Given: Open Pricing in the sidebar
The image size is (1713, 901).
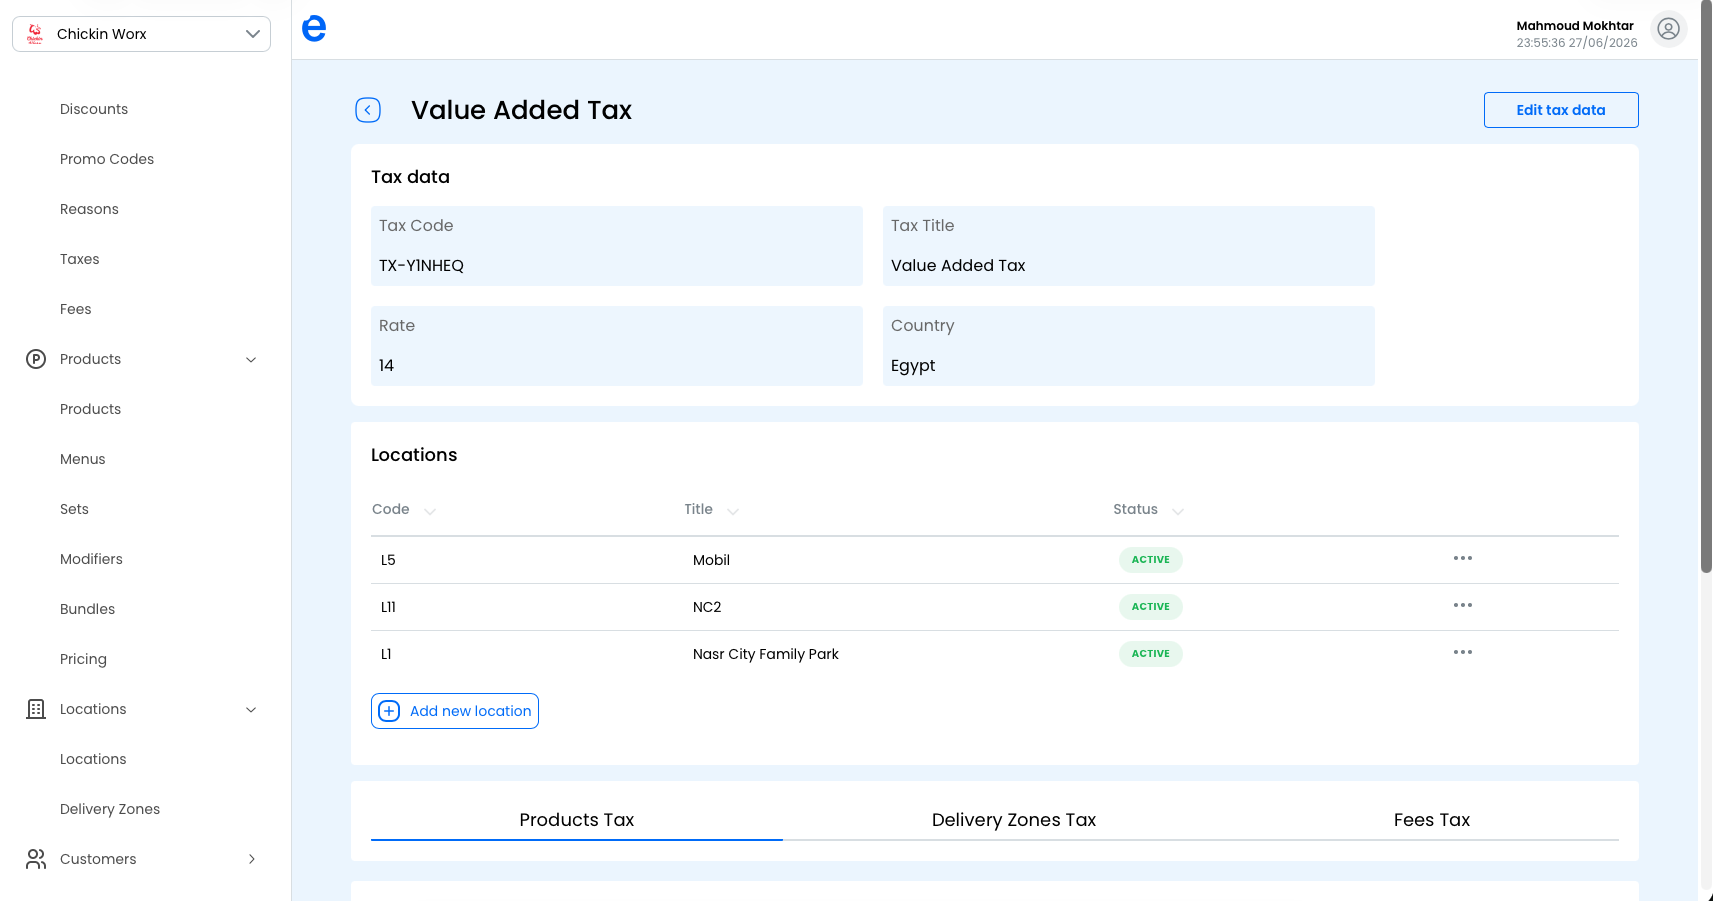Looking at the screenshot, I should pyautogui.click(x=83, y=659).
